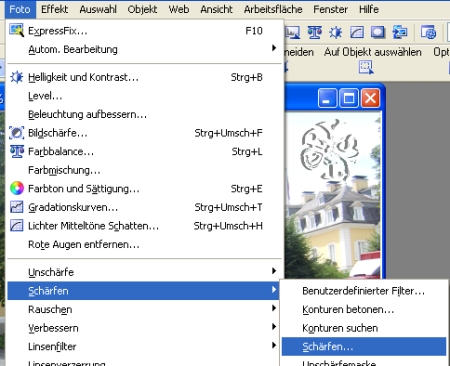The image size is (450, 366).
Task: Minimize the image document window
Action: [x=327, y=98]
